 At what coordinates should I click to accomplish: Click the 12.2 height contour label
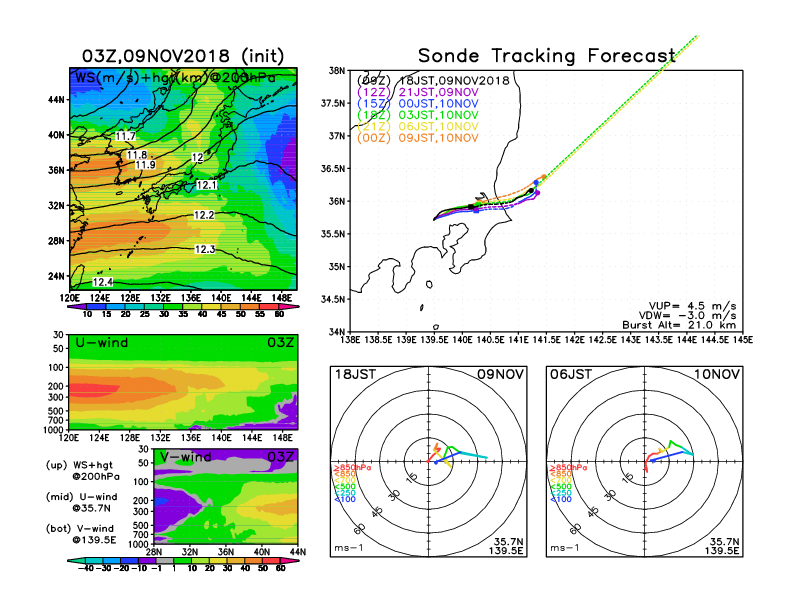coord(204,215)
